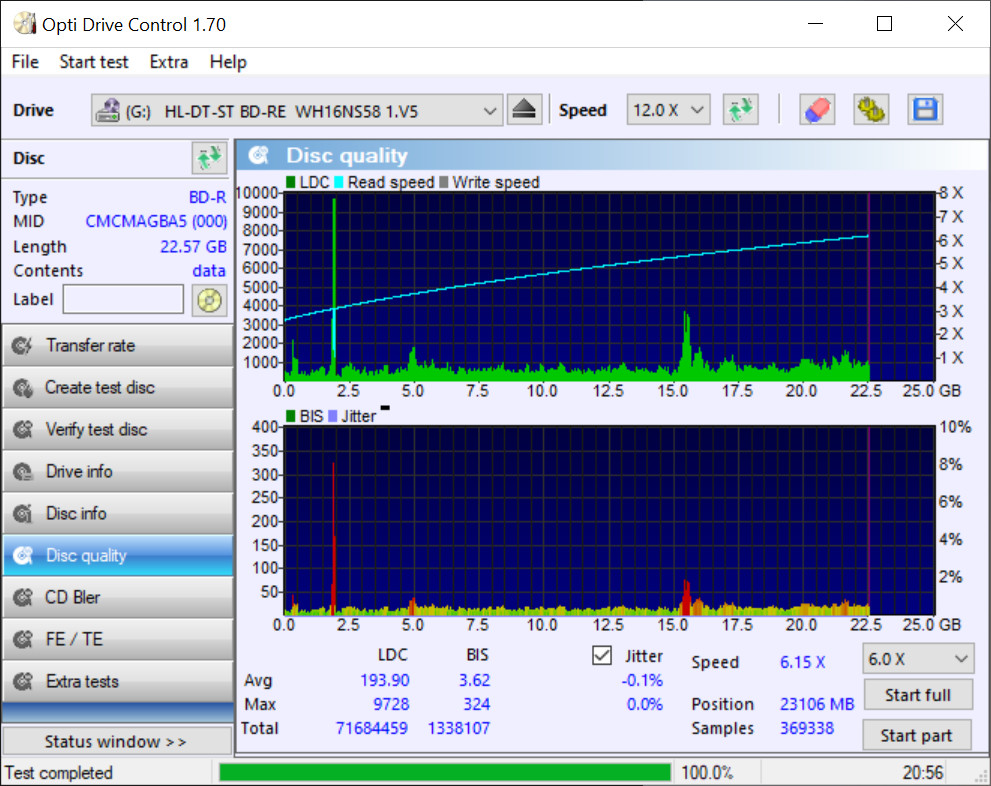Viewport: 991px width, 786px height.
Task: Click the refresh drive speed icon
Action: [x=741, y=110]
